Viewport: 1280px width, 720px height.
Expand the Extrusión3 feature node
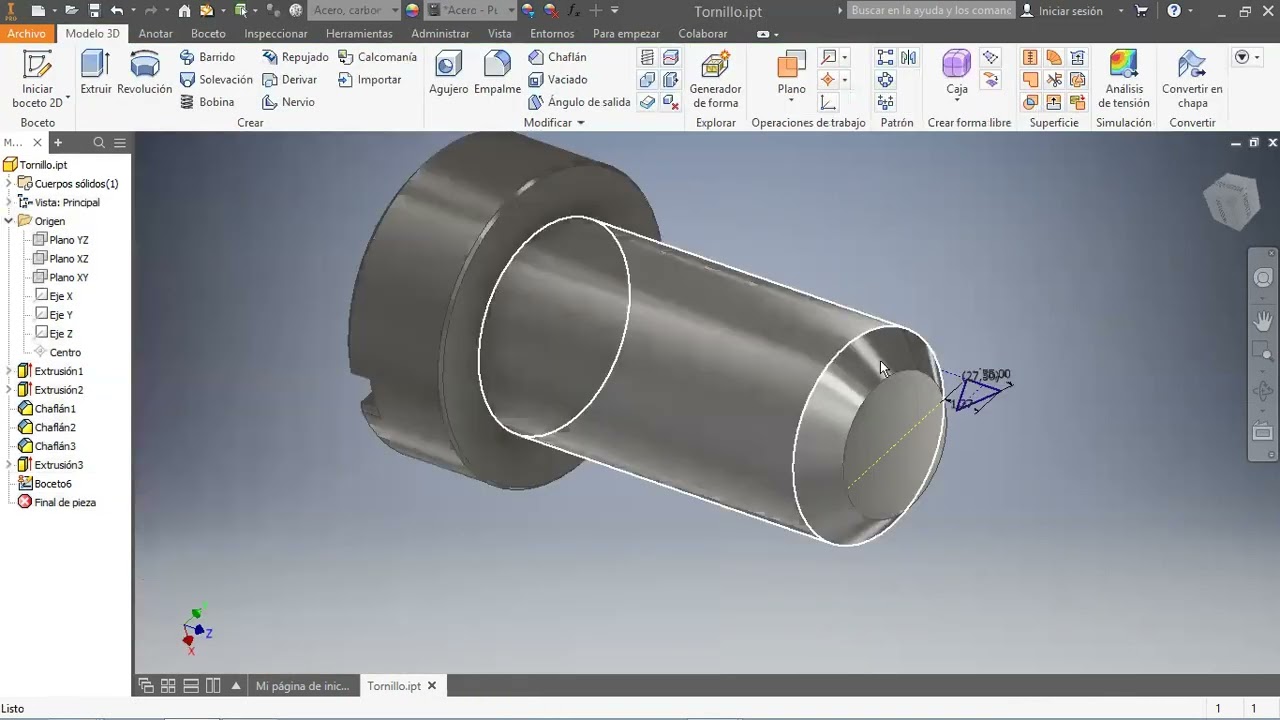pos(9,465)
